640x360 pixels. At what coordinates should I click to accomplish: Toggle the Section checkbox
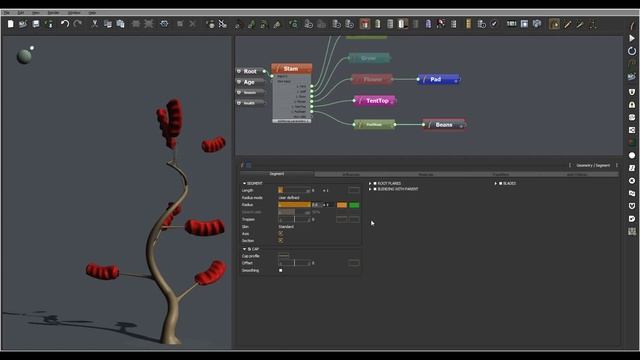280,240
